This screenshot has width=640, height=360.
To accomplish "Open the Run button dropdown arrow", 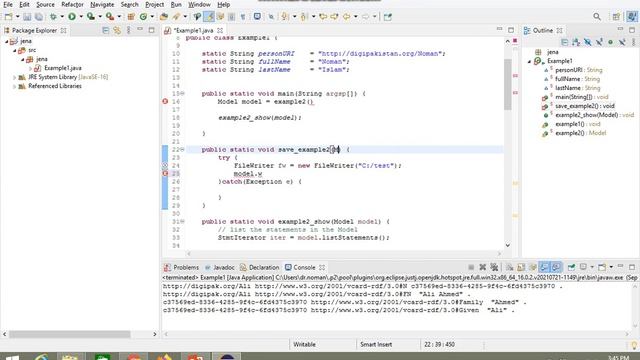I will (x=81, y=17).
